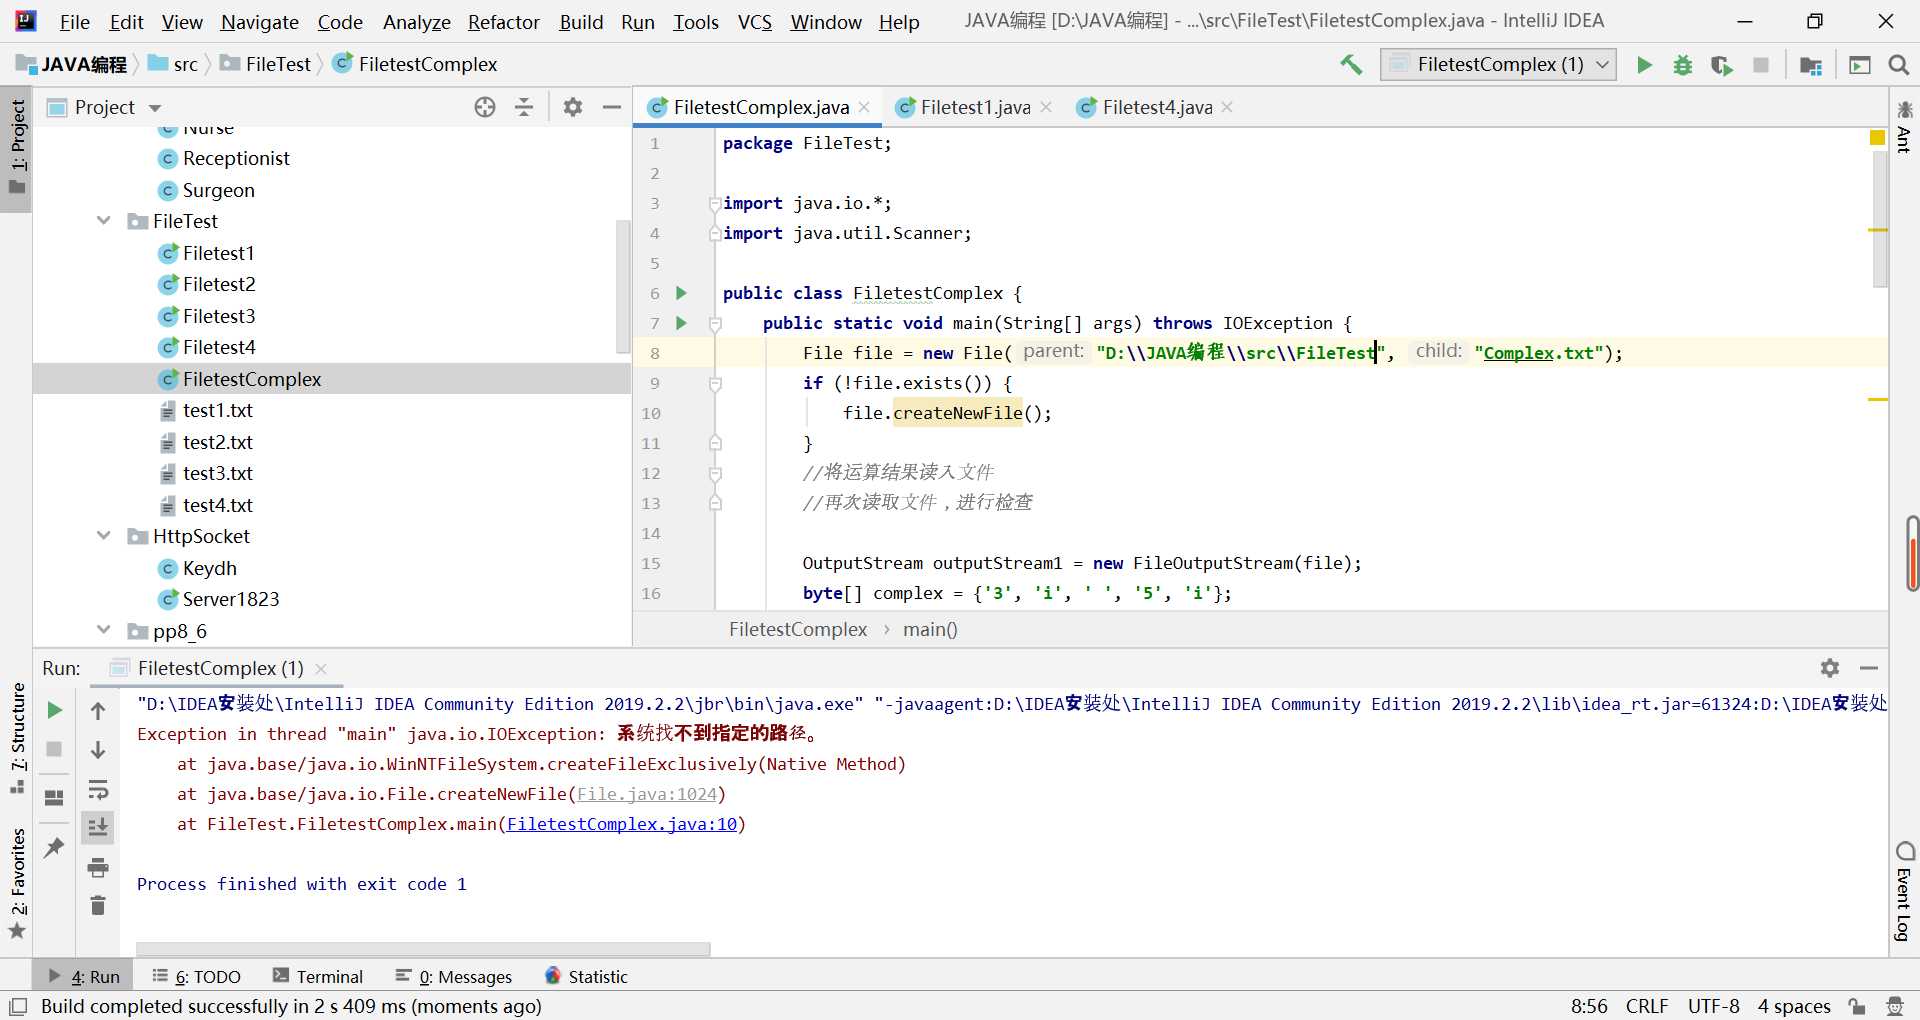
Task: Run FiletestComplex with the green toolbar arrow
Action: coord(1644,65)
